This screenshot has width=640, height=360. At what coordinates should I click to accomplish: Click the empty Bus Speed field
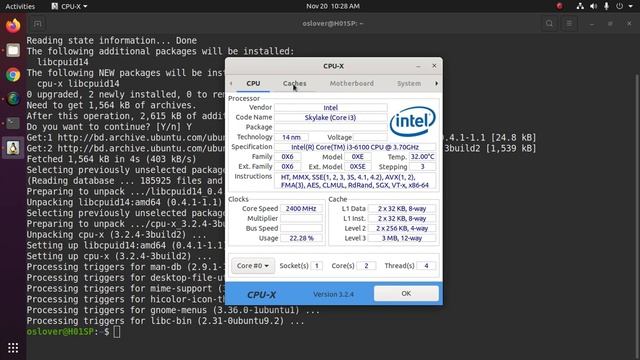point(301,229)
